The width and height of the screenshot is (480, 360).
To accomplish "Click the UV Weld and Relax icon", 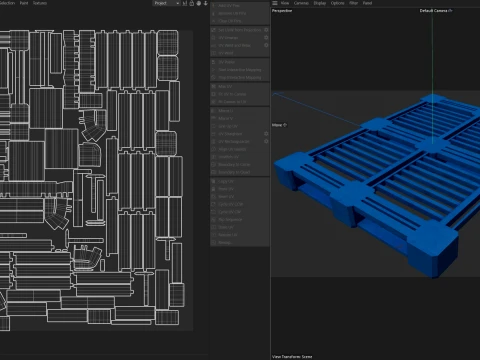I will coord(214,45).
